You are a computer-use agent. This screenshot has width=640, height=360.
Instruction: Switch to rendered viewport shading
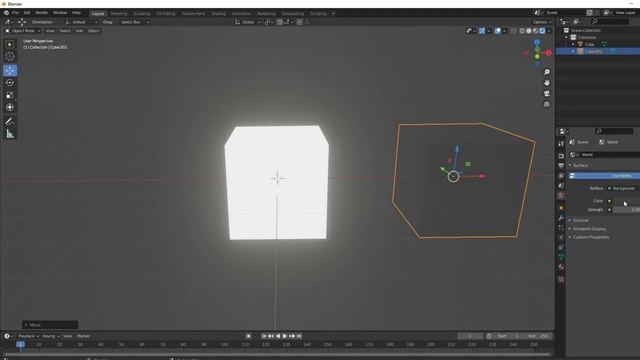tap(542, 31)
